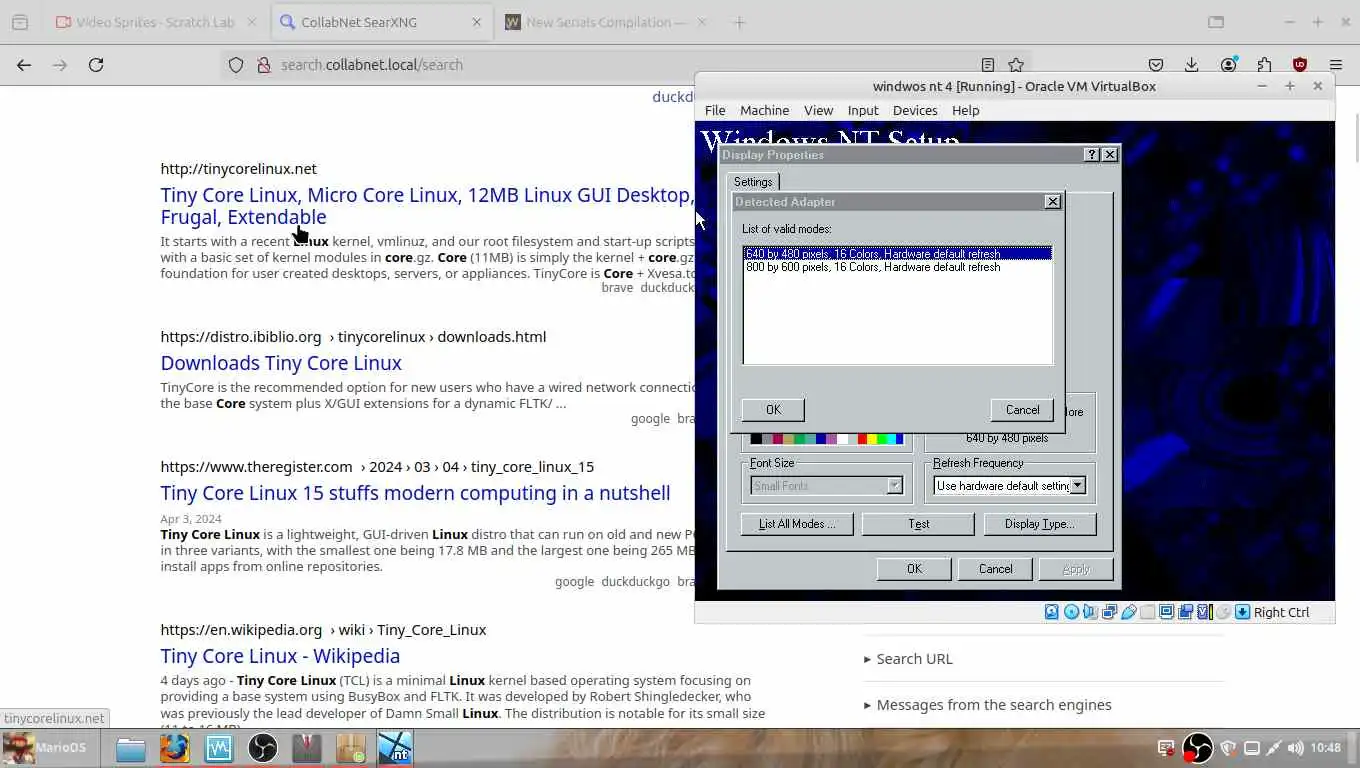1360x768 pixels.
Task: Click the VirtualBox USB devices status icon
Action: point(1129,612)
